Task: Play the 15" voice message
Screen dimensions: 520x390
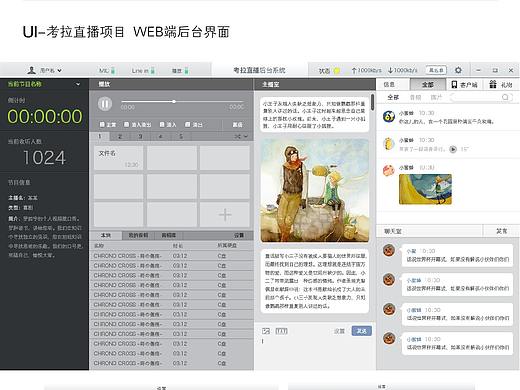Action: click(453, 149)
